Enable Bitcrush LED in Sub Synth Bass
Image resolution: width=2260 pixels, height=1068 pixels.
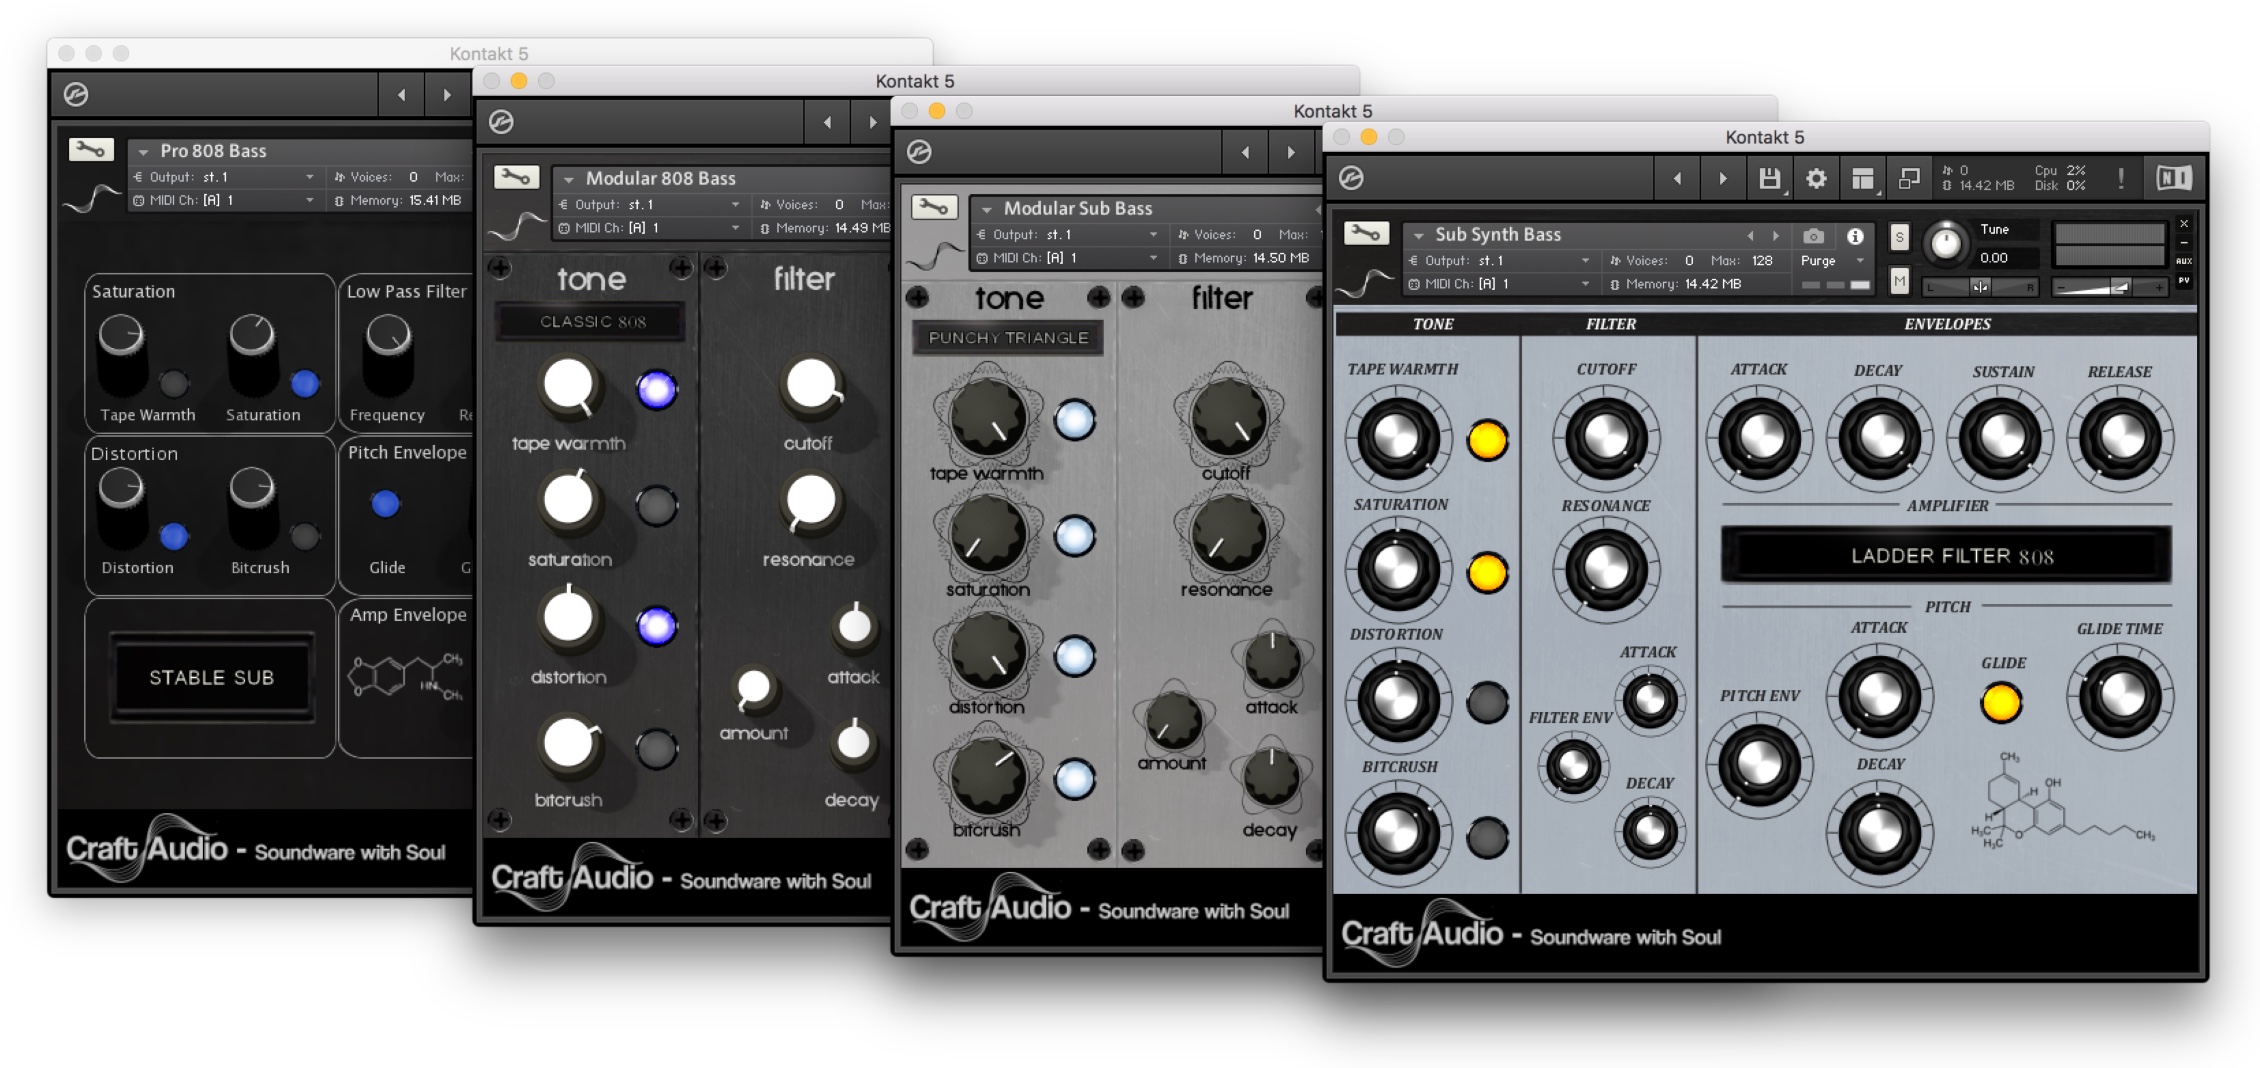click(1487, 837)
